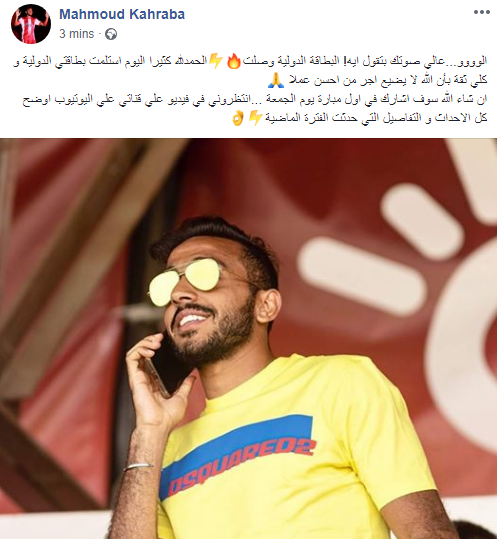This screenshot has height=539, width=497.
Task: Click the fire emoji in the post
Action: click(234, 61)
